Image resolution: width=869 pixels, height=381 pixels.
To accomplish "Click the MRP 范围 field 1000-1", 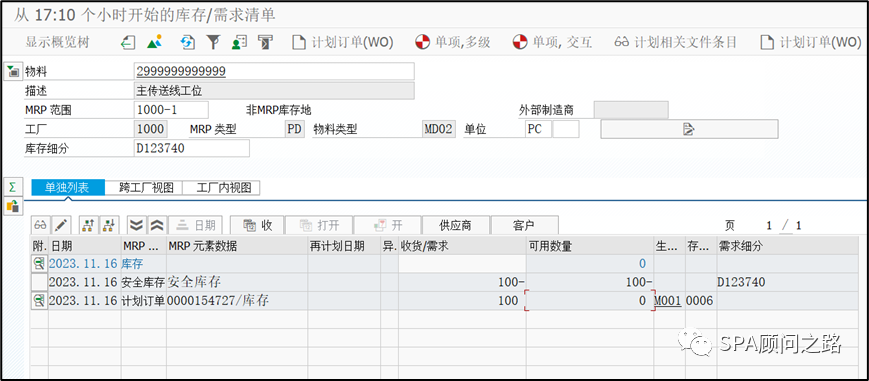I will pyautogui.click(x=171, y=110).
